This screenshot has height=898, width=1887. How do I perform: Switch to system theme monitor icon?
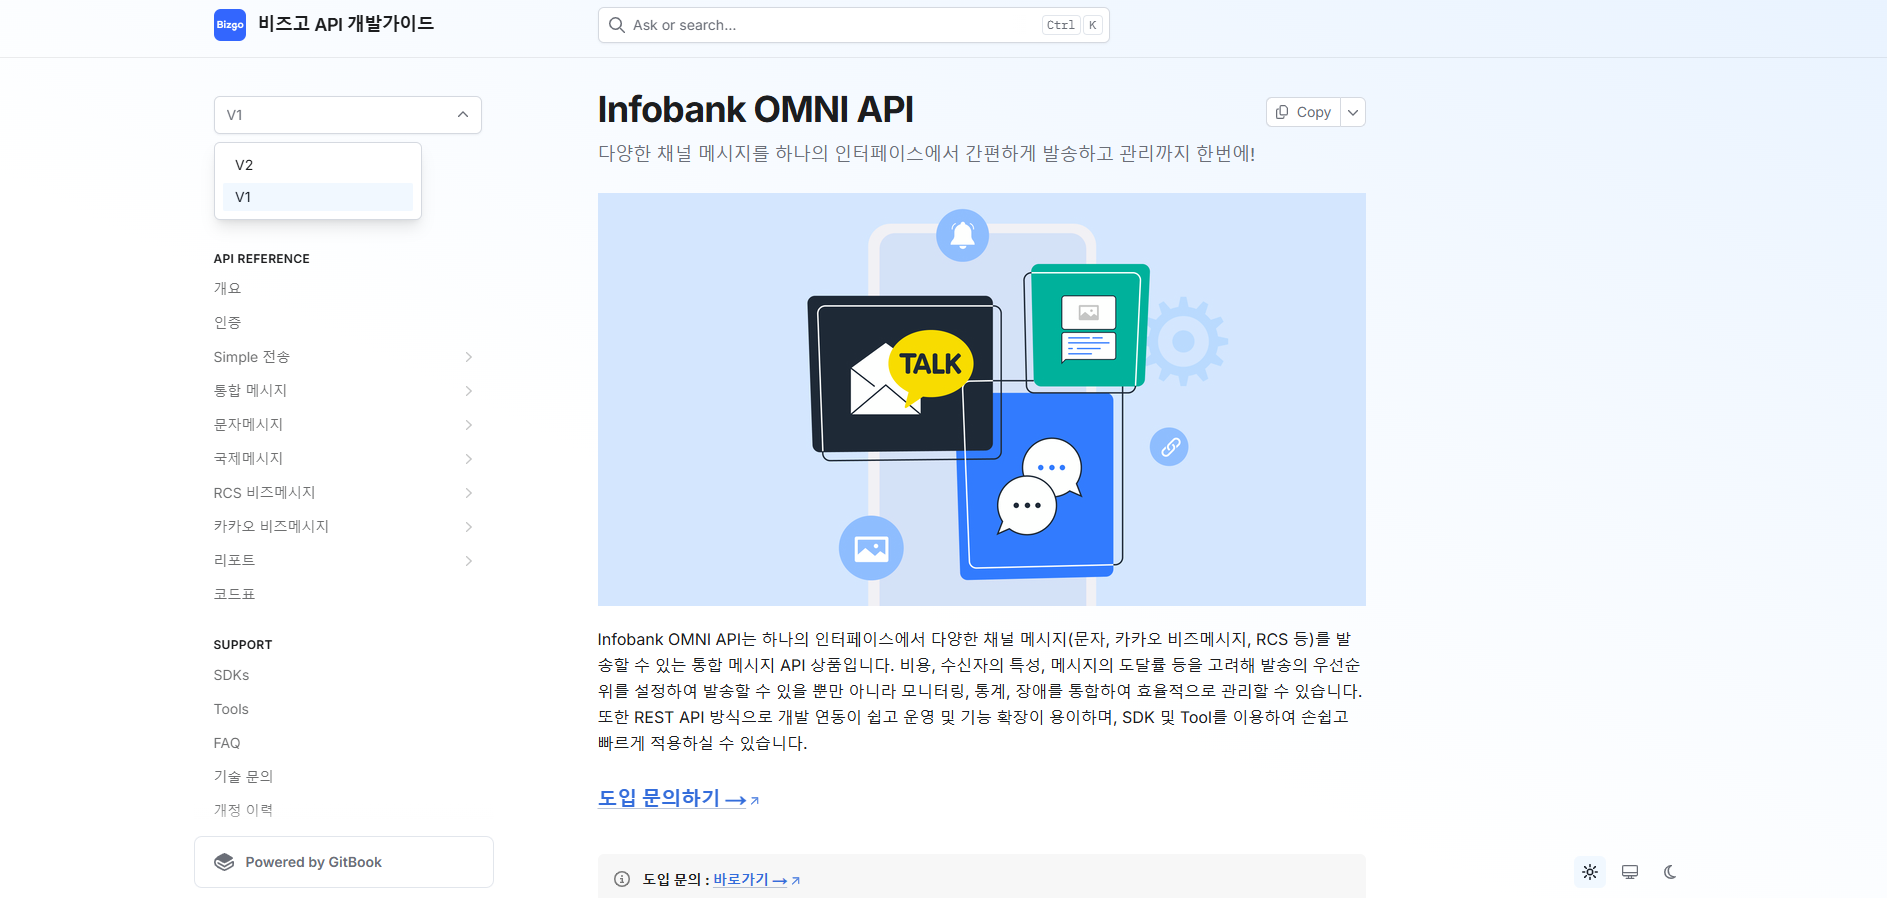point(1630,872)
